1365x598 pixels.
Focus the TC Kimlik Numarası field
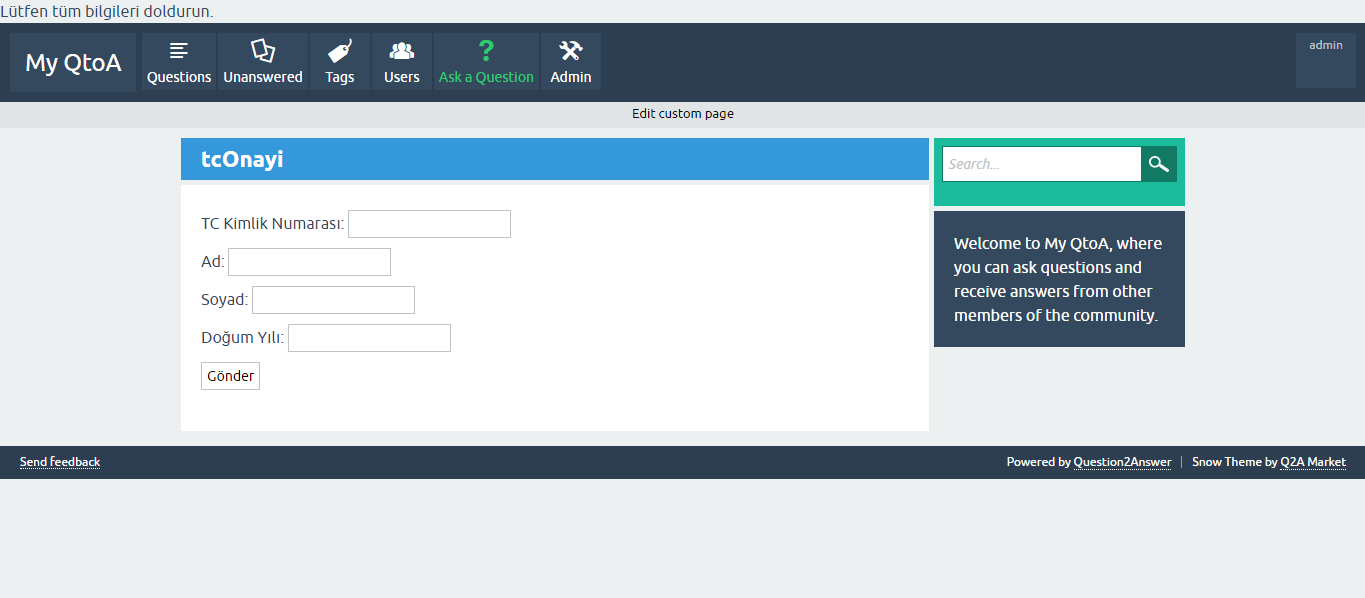[x=429, y=224]
